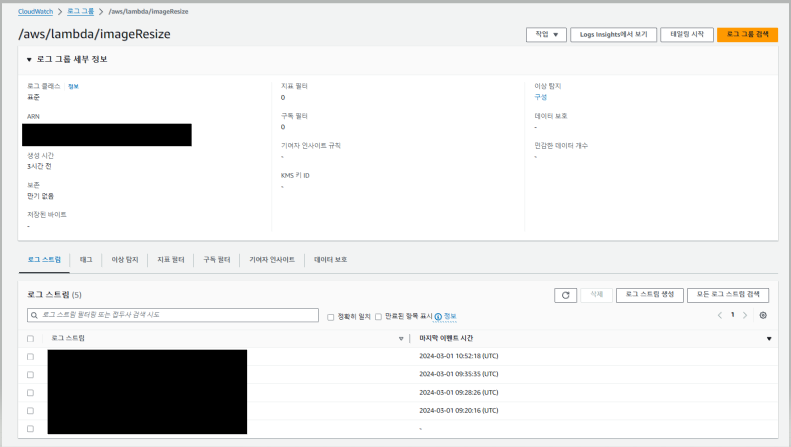Viewport: 791px width, 447px height.
Task: Select all log streams header checkbox
Action: coord(30,339)
